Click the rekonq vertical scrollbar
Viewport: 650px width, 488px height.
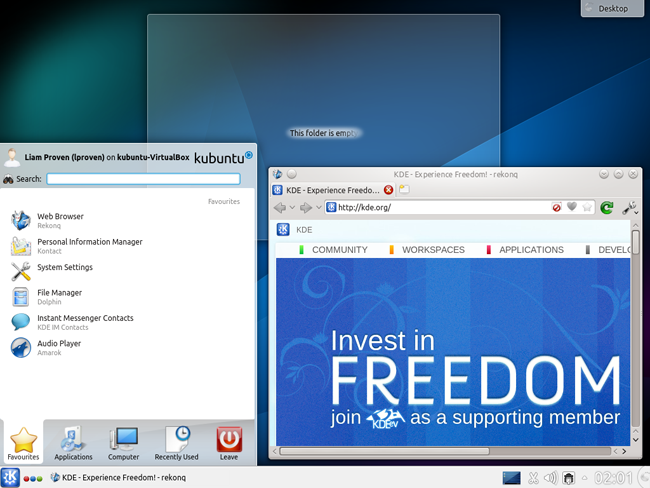[x=635, y=328]
